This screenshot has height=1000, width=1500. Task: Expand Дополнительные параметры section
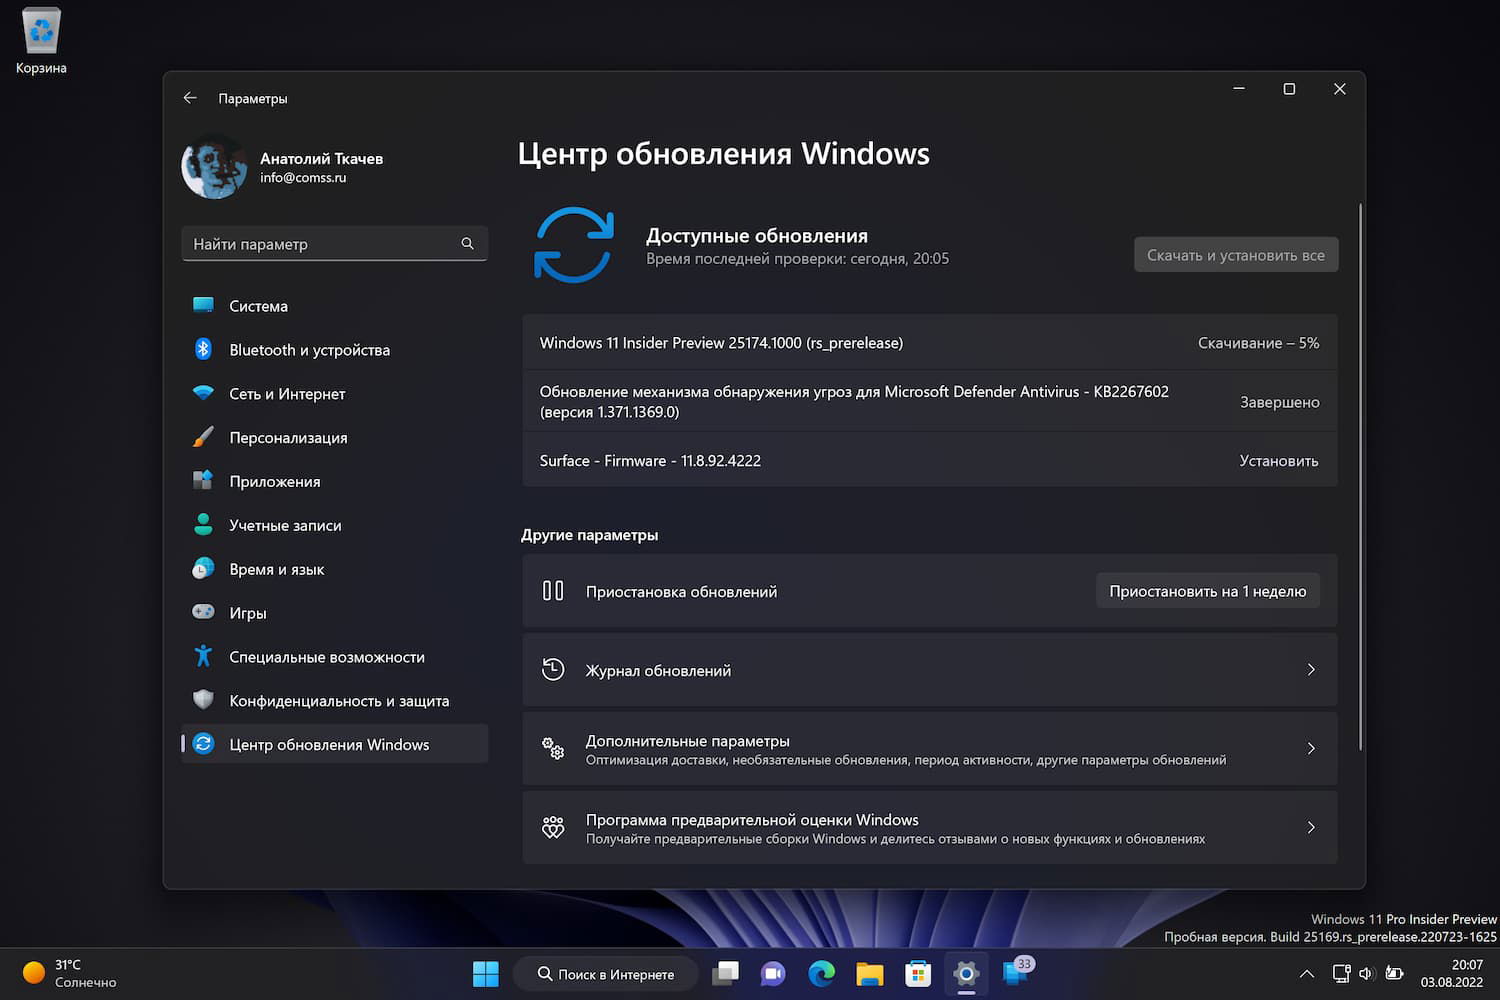pos(1311,748)
